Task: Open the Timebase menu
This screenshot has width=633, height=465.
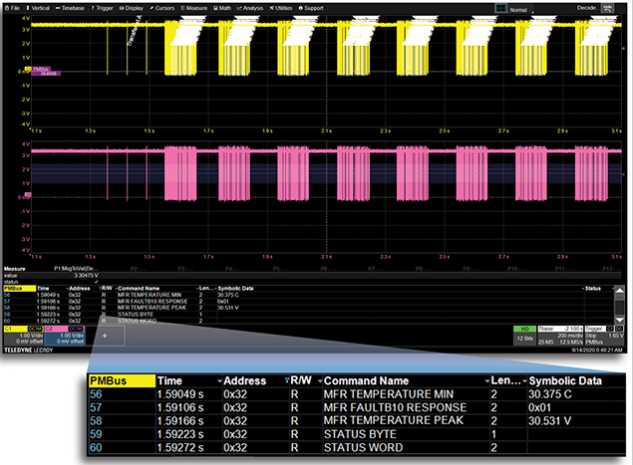Action: 70,8
